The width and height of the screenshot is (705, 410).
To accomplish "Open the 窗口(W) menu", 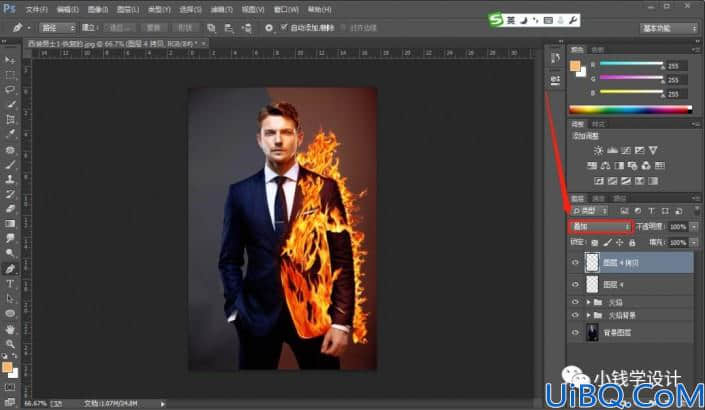I will click(286, 9).
